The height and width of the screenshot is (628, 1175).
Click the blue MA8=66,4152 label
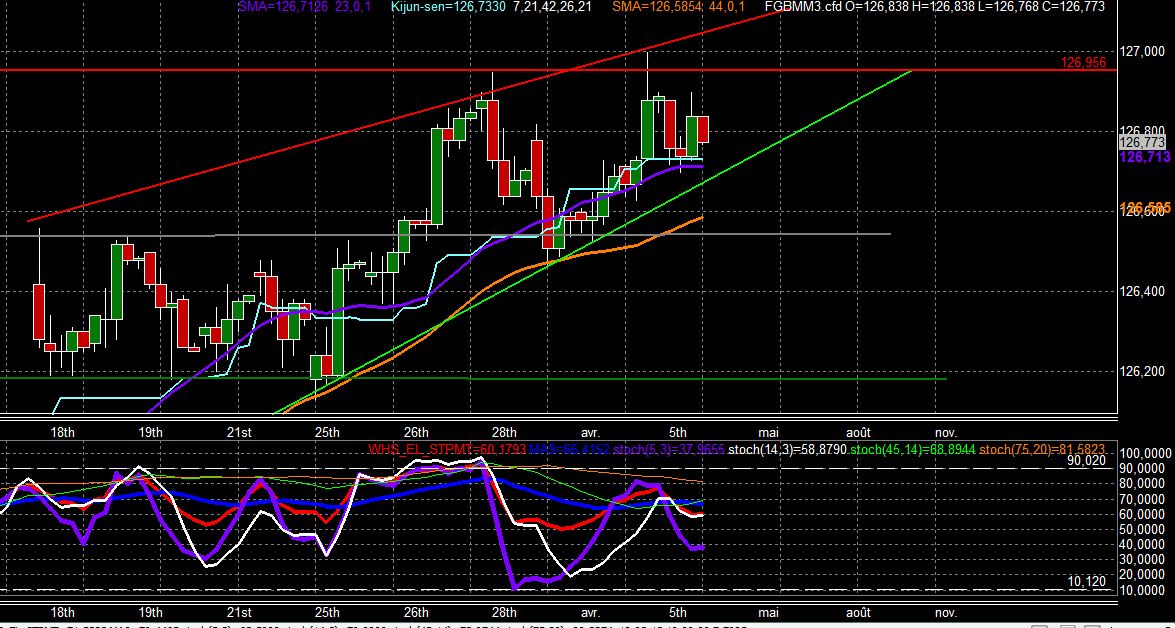569,450
